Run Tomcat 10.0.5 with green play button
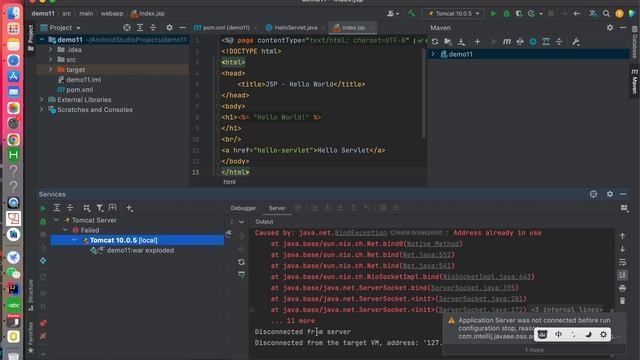 (x=493, y=13)
